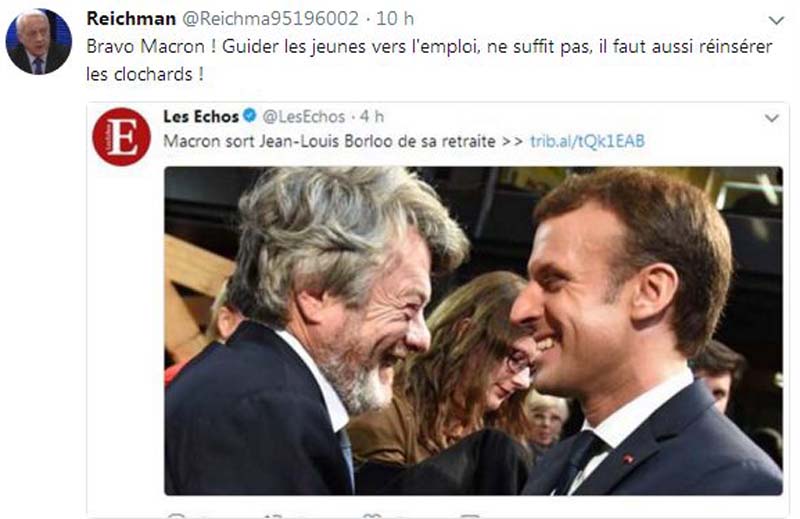Click the reply icon under the photo
Viewport: 800px width, 519px height.
177,516
